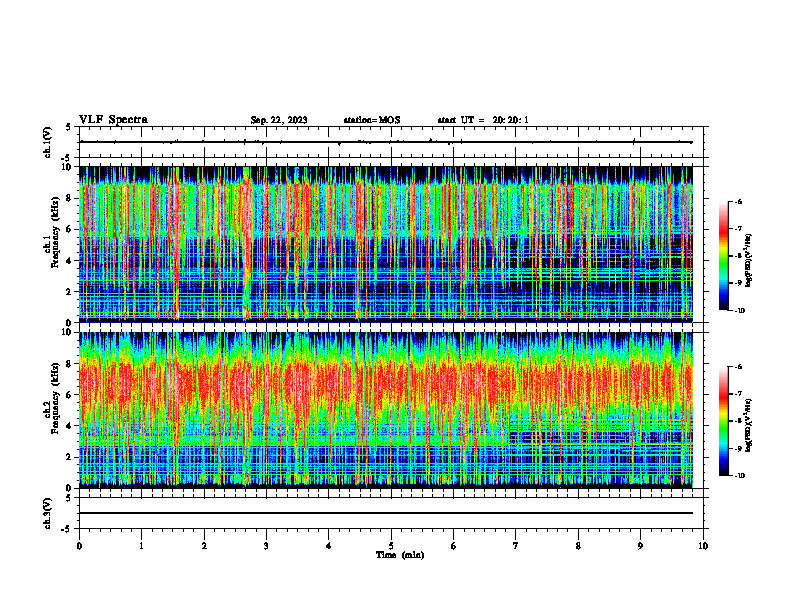This screenshot has height=612, width=792.
Task: Click the "8" kHz tick on ch.1 spectrogram axis
Action: coord(70,198)
